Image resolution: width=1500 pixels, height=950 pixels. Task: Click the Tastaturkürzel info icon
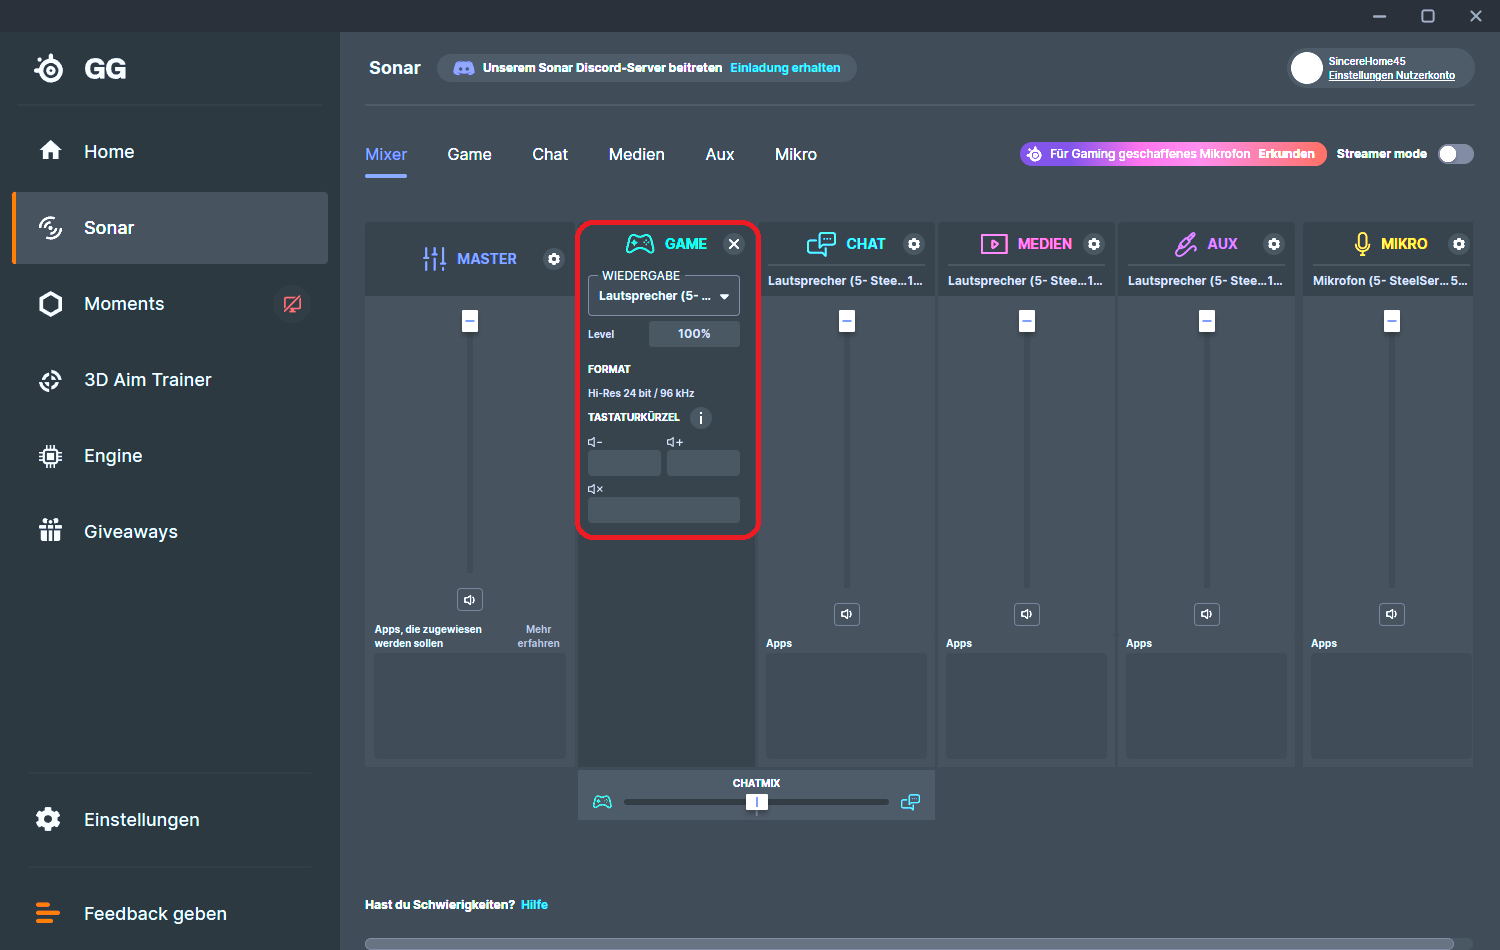pyautogui.click(x=701, y=417)
